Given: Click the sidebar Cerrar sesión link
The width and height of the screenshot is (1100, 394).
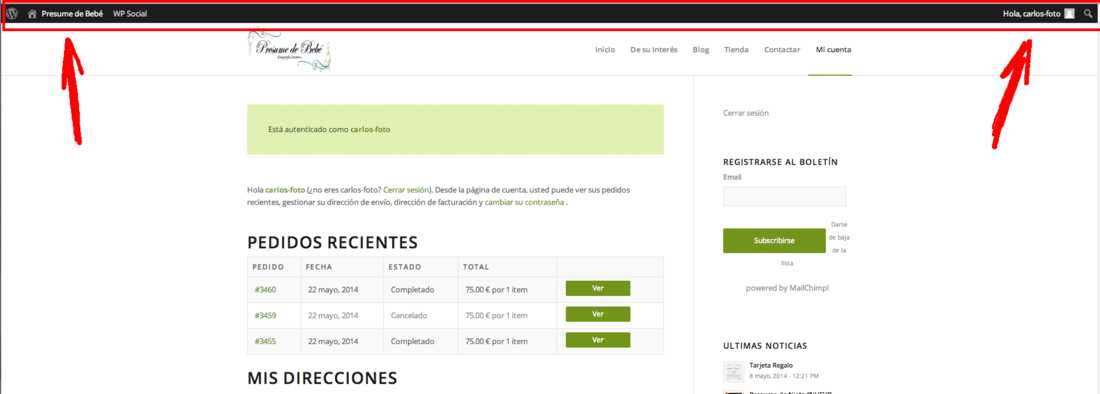Looking at the screenshot, I should [746, 113].
